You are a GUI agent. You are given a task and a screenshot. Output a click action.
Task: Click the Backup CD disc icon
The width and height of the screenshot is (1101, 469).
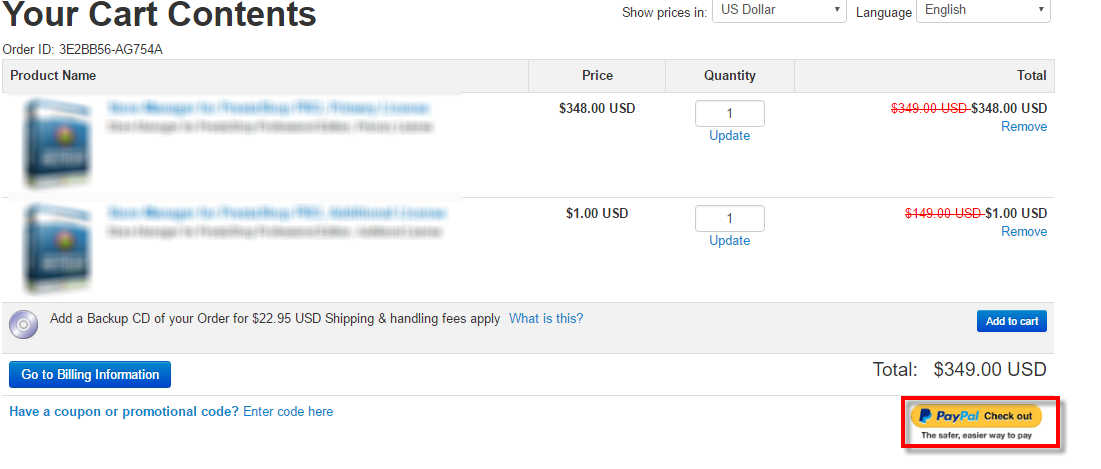pos(23,324)
